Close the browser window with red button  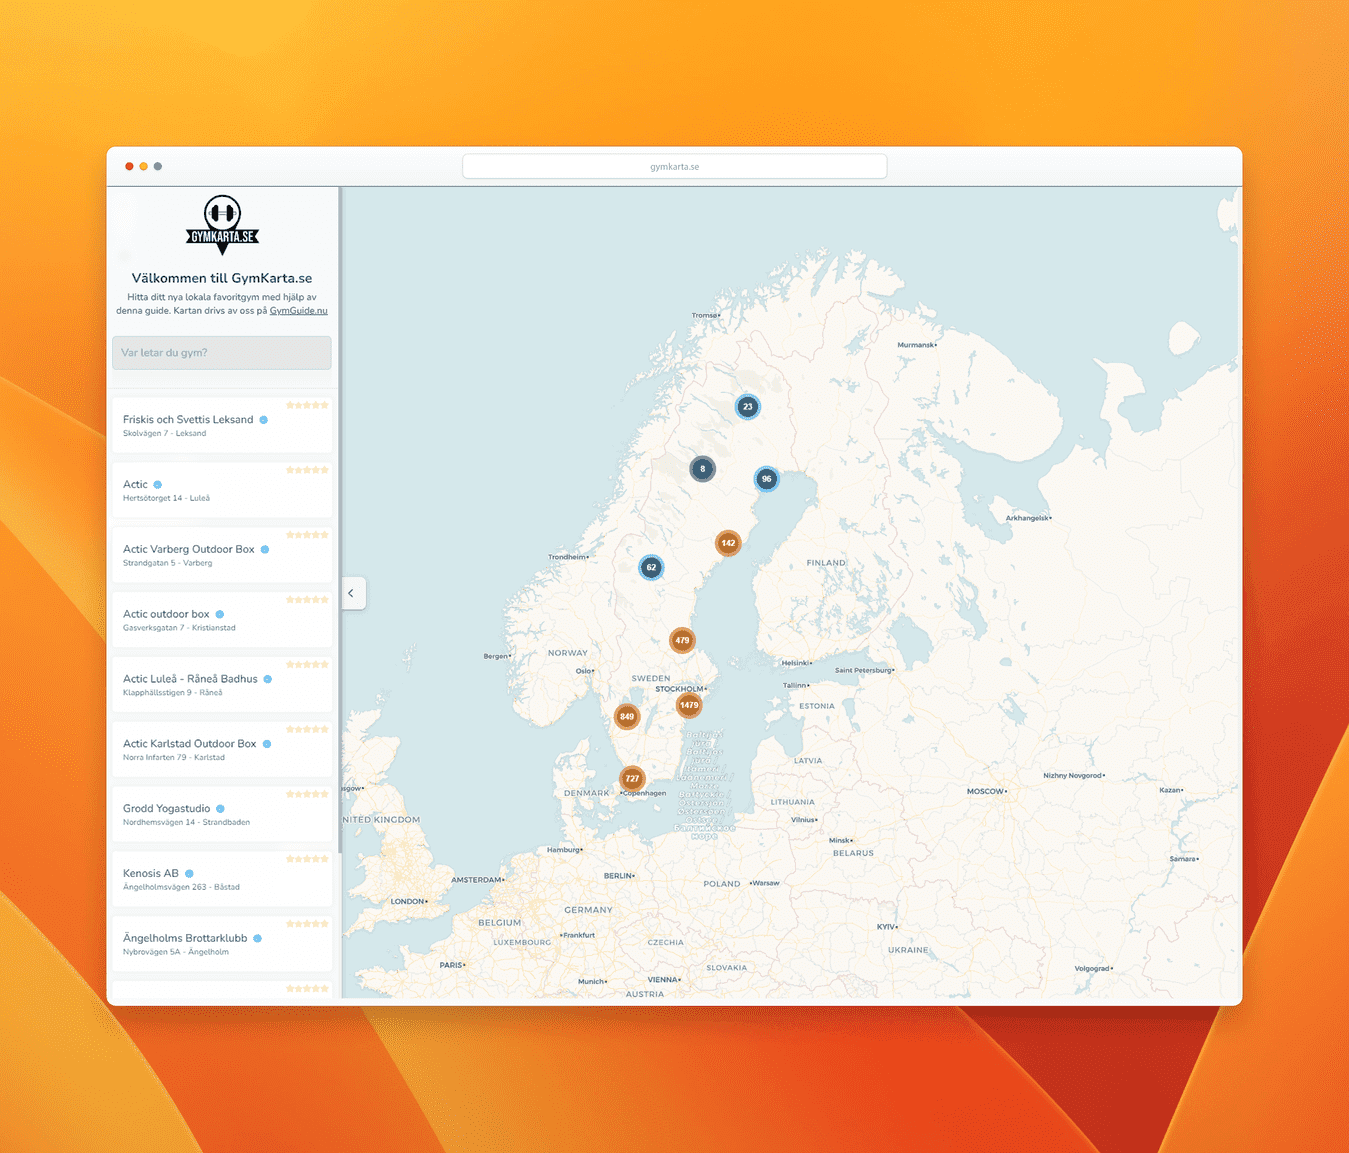[129, 166]
